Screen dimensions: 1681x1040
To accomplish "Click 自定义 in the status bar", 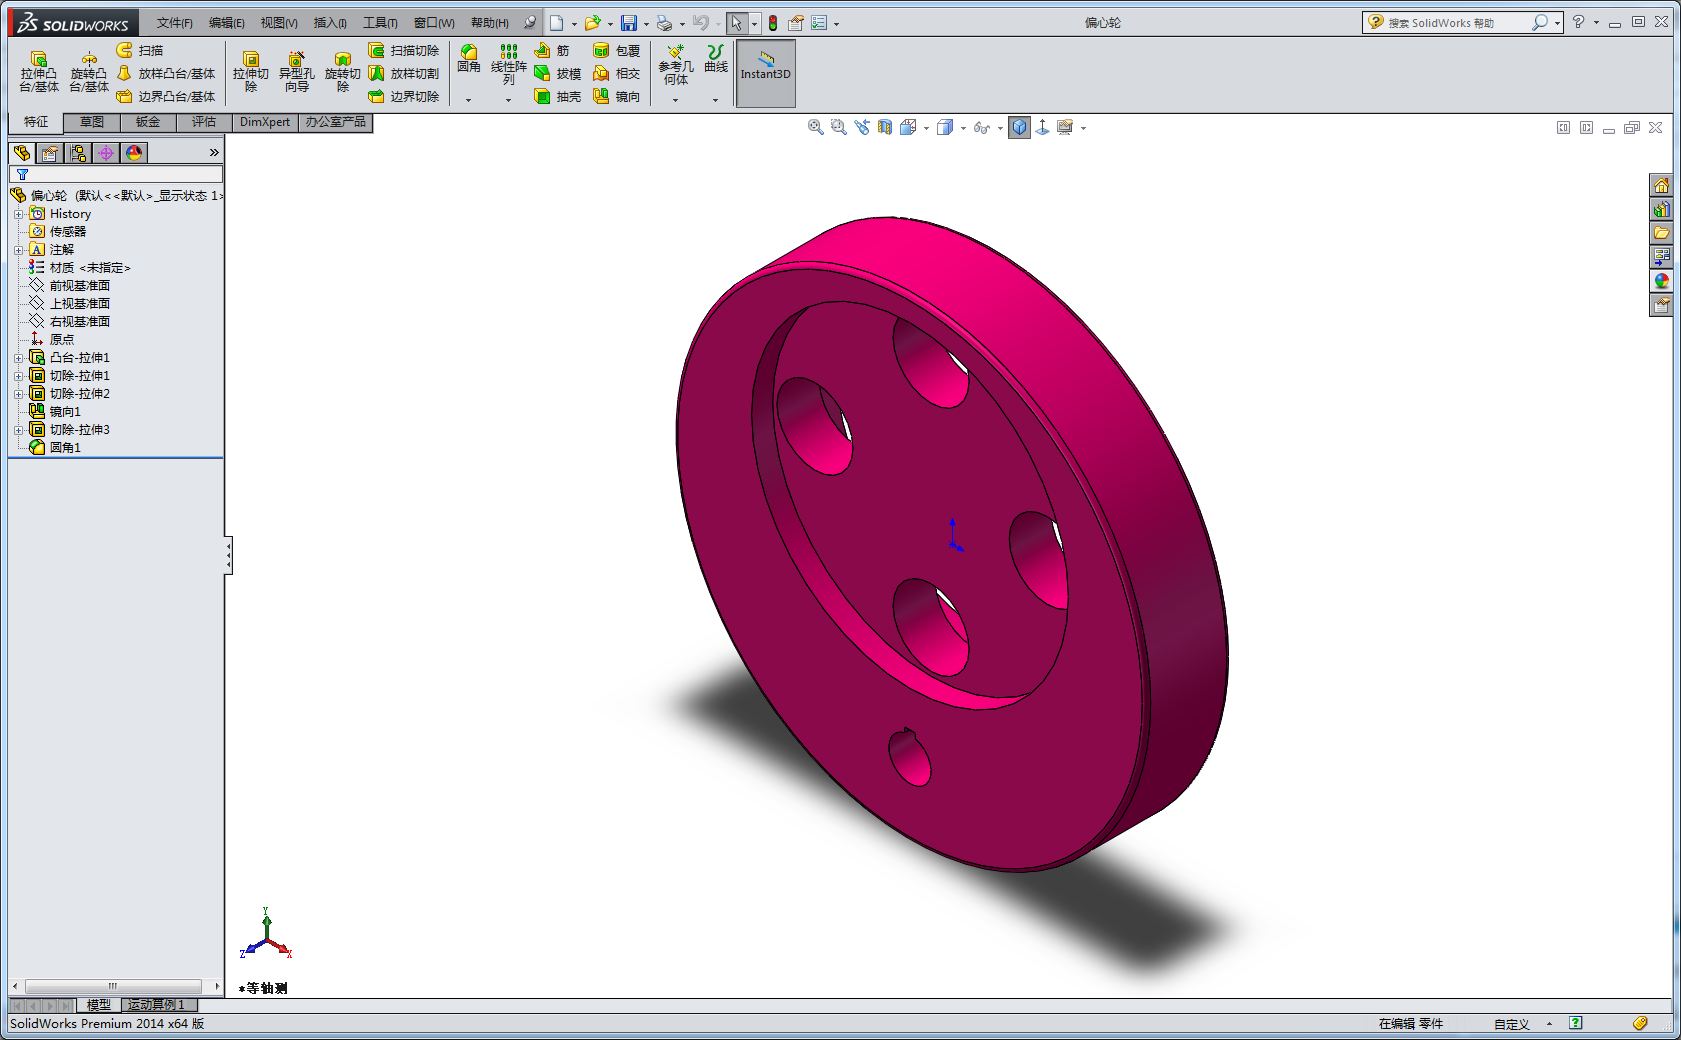I will (x=1512, y=1024).
